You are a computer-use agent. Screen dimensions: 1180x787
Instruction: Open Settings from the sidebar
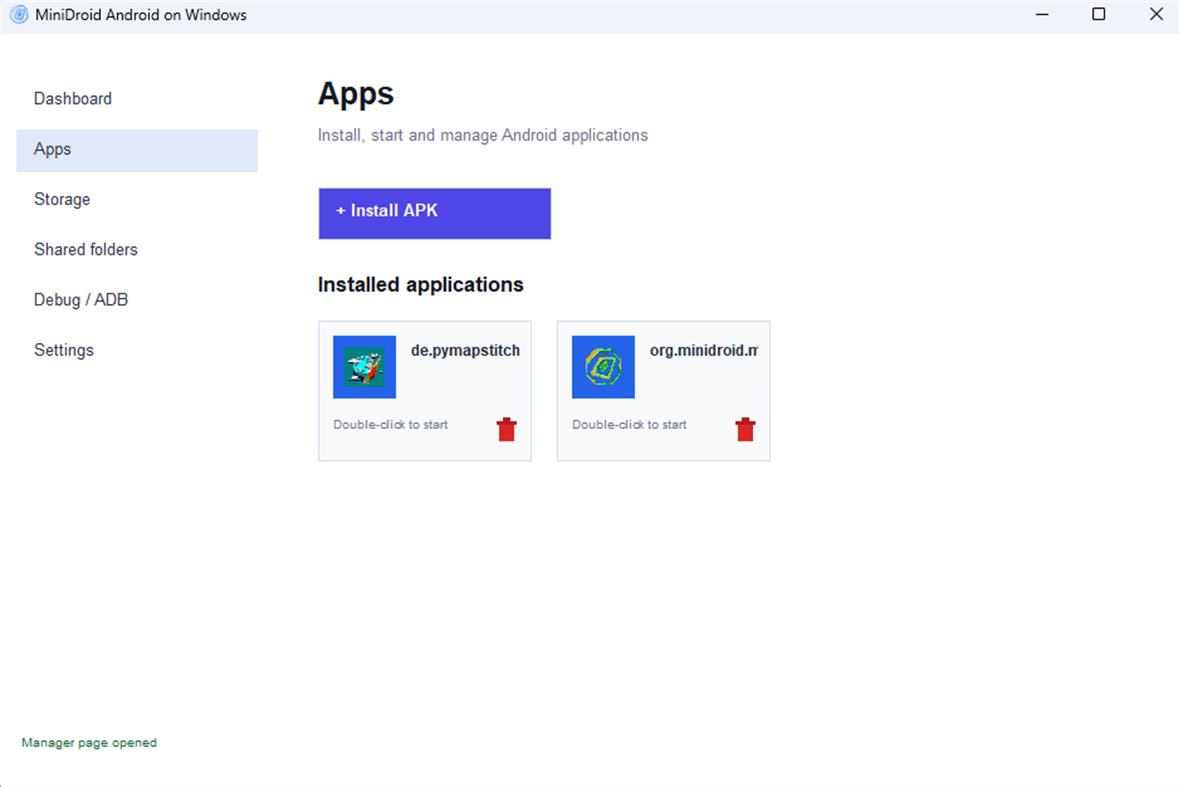(137, 351)
